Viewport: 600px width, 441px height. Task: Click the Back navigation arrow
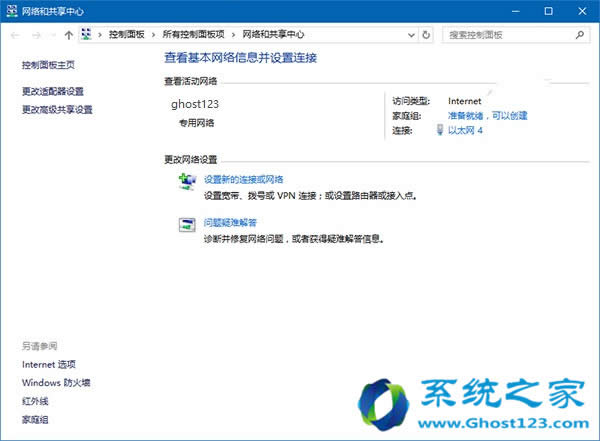pyautogui.click(x=14, y=34)
